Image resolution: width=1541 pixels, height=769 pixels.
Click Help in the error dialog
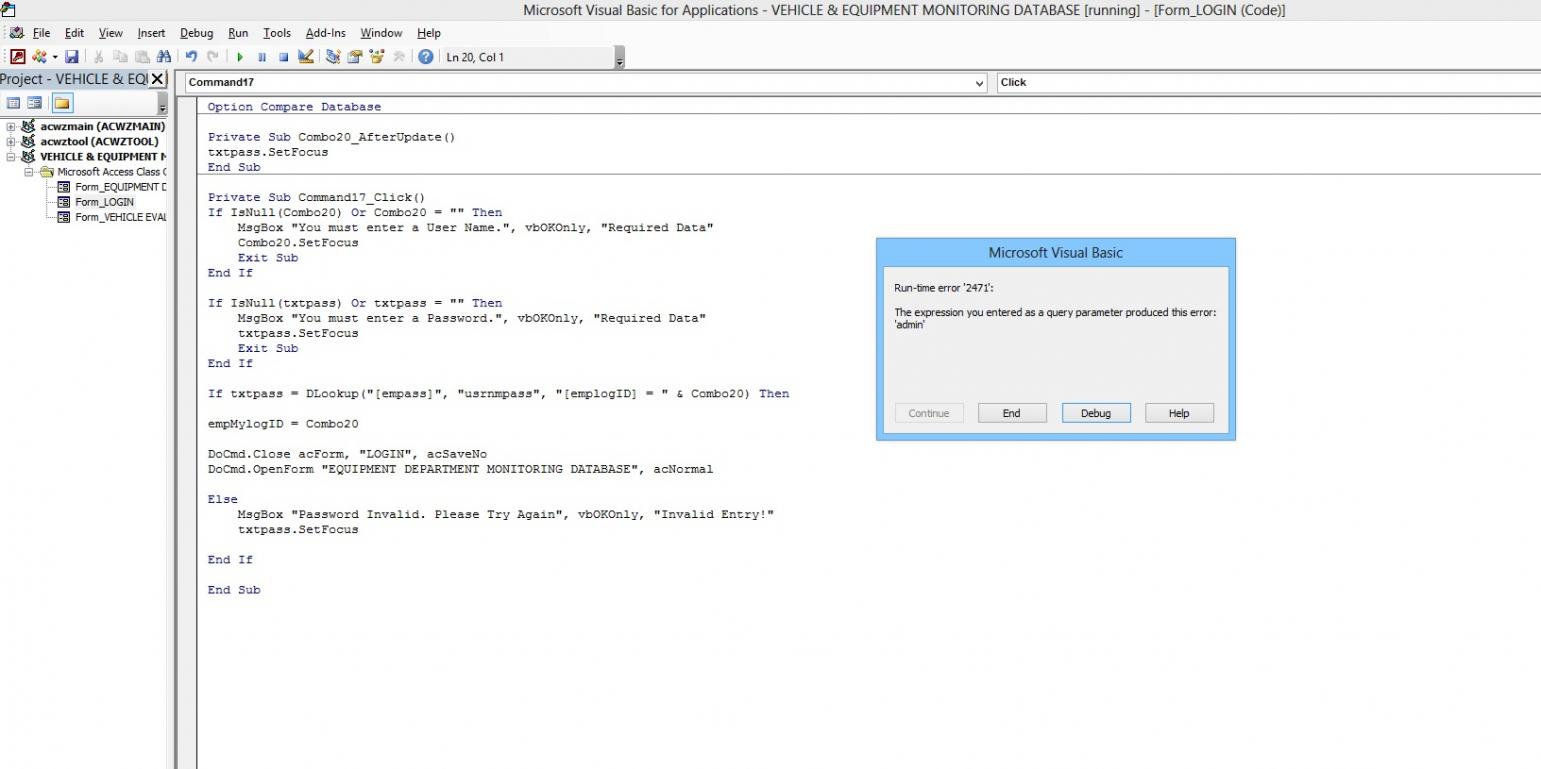[x=1179, y=413]
